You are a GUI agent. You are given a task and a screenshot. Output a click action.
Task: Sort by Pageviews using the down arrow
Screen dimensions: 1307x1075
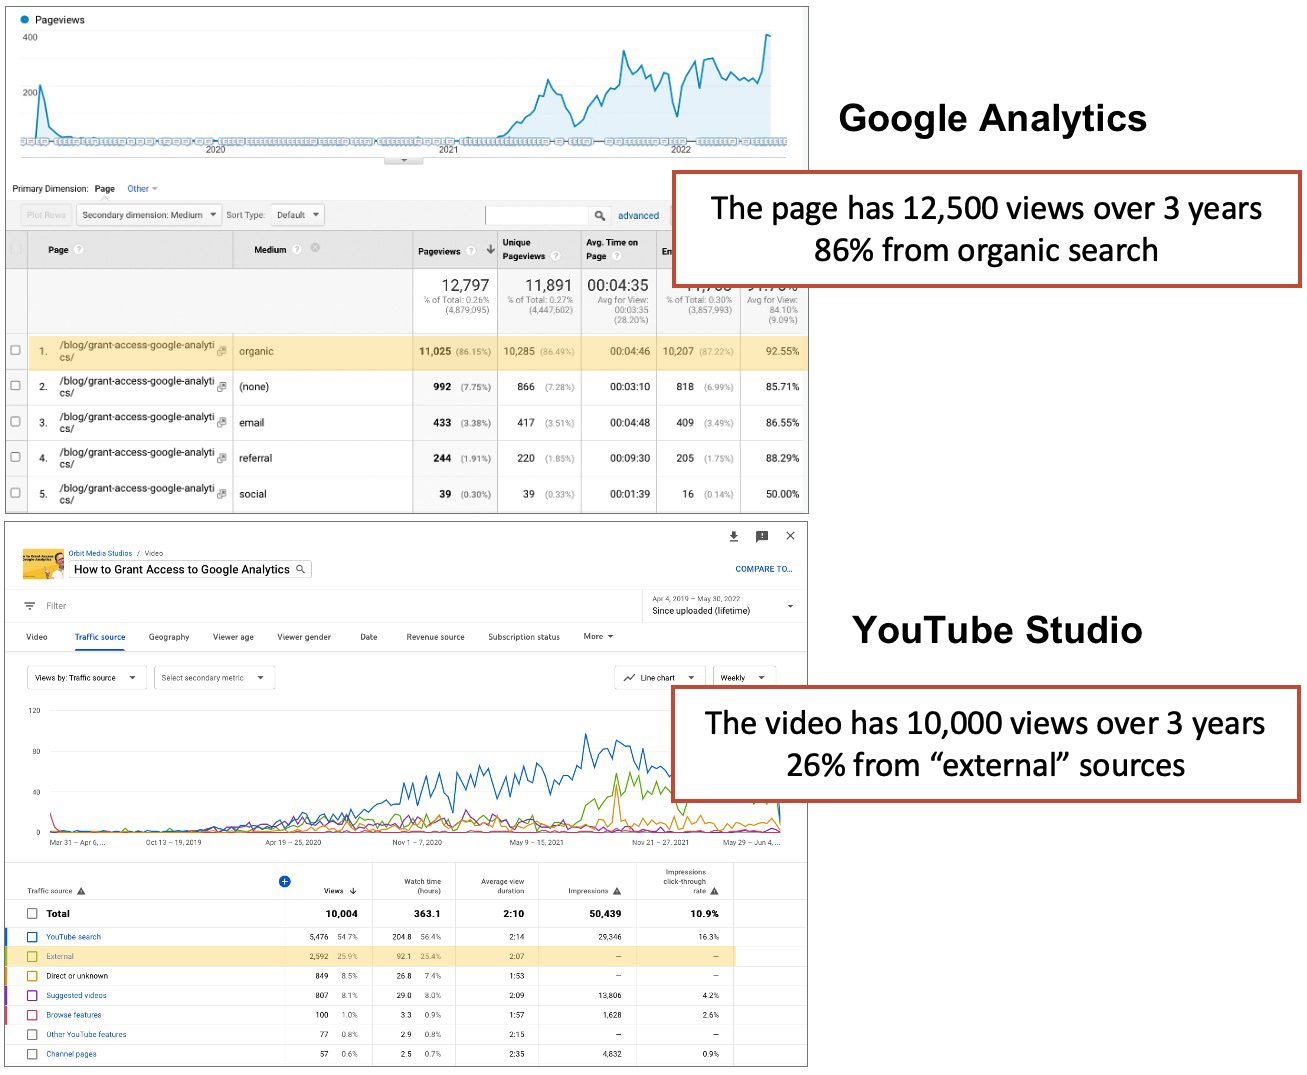pos(490,250)
